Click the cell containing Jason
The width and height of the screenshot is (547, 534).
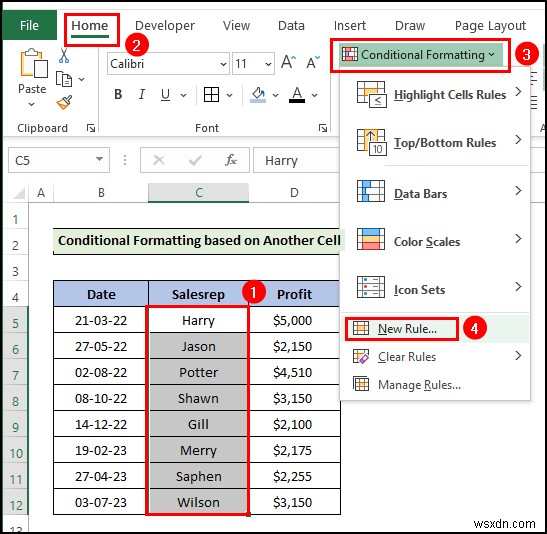(198, 346)
